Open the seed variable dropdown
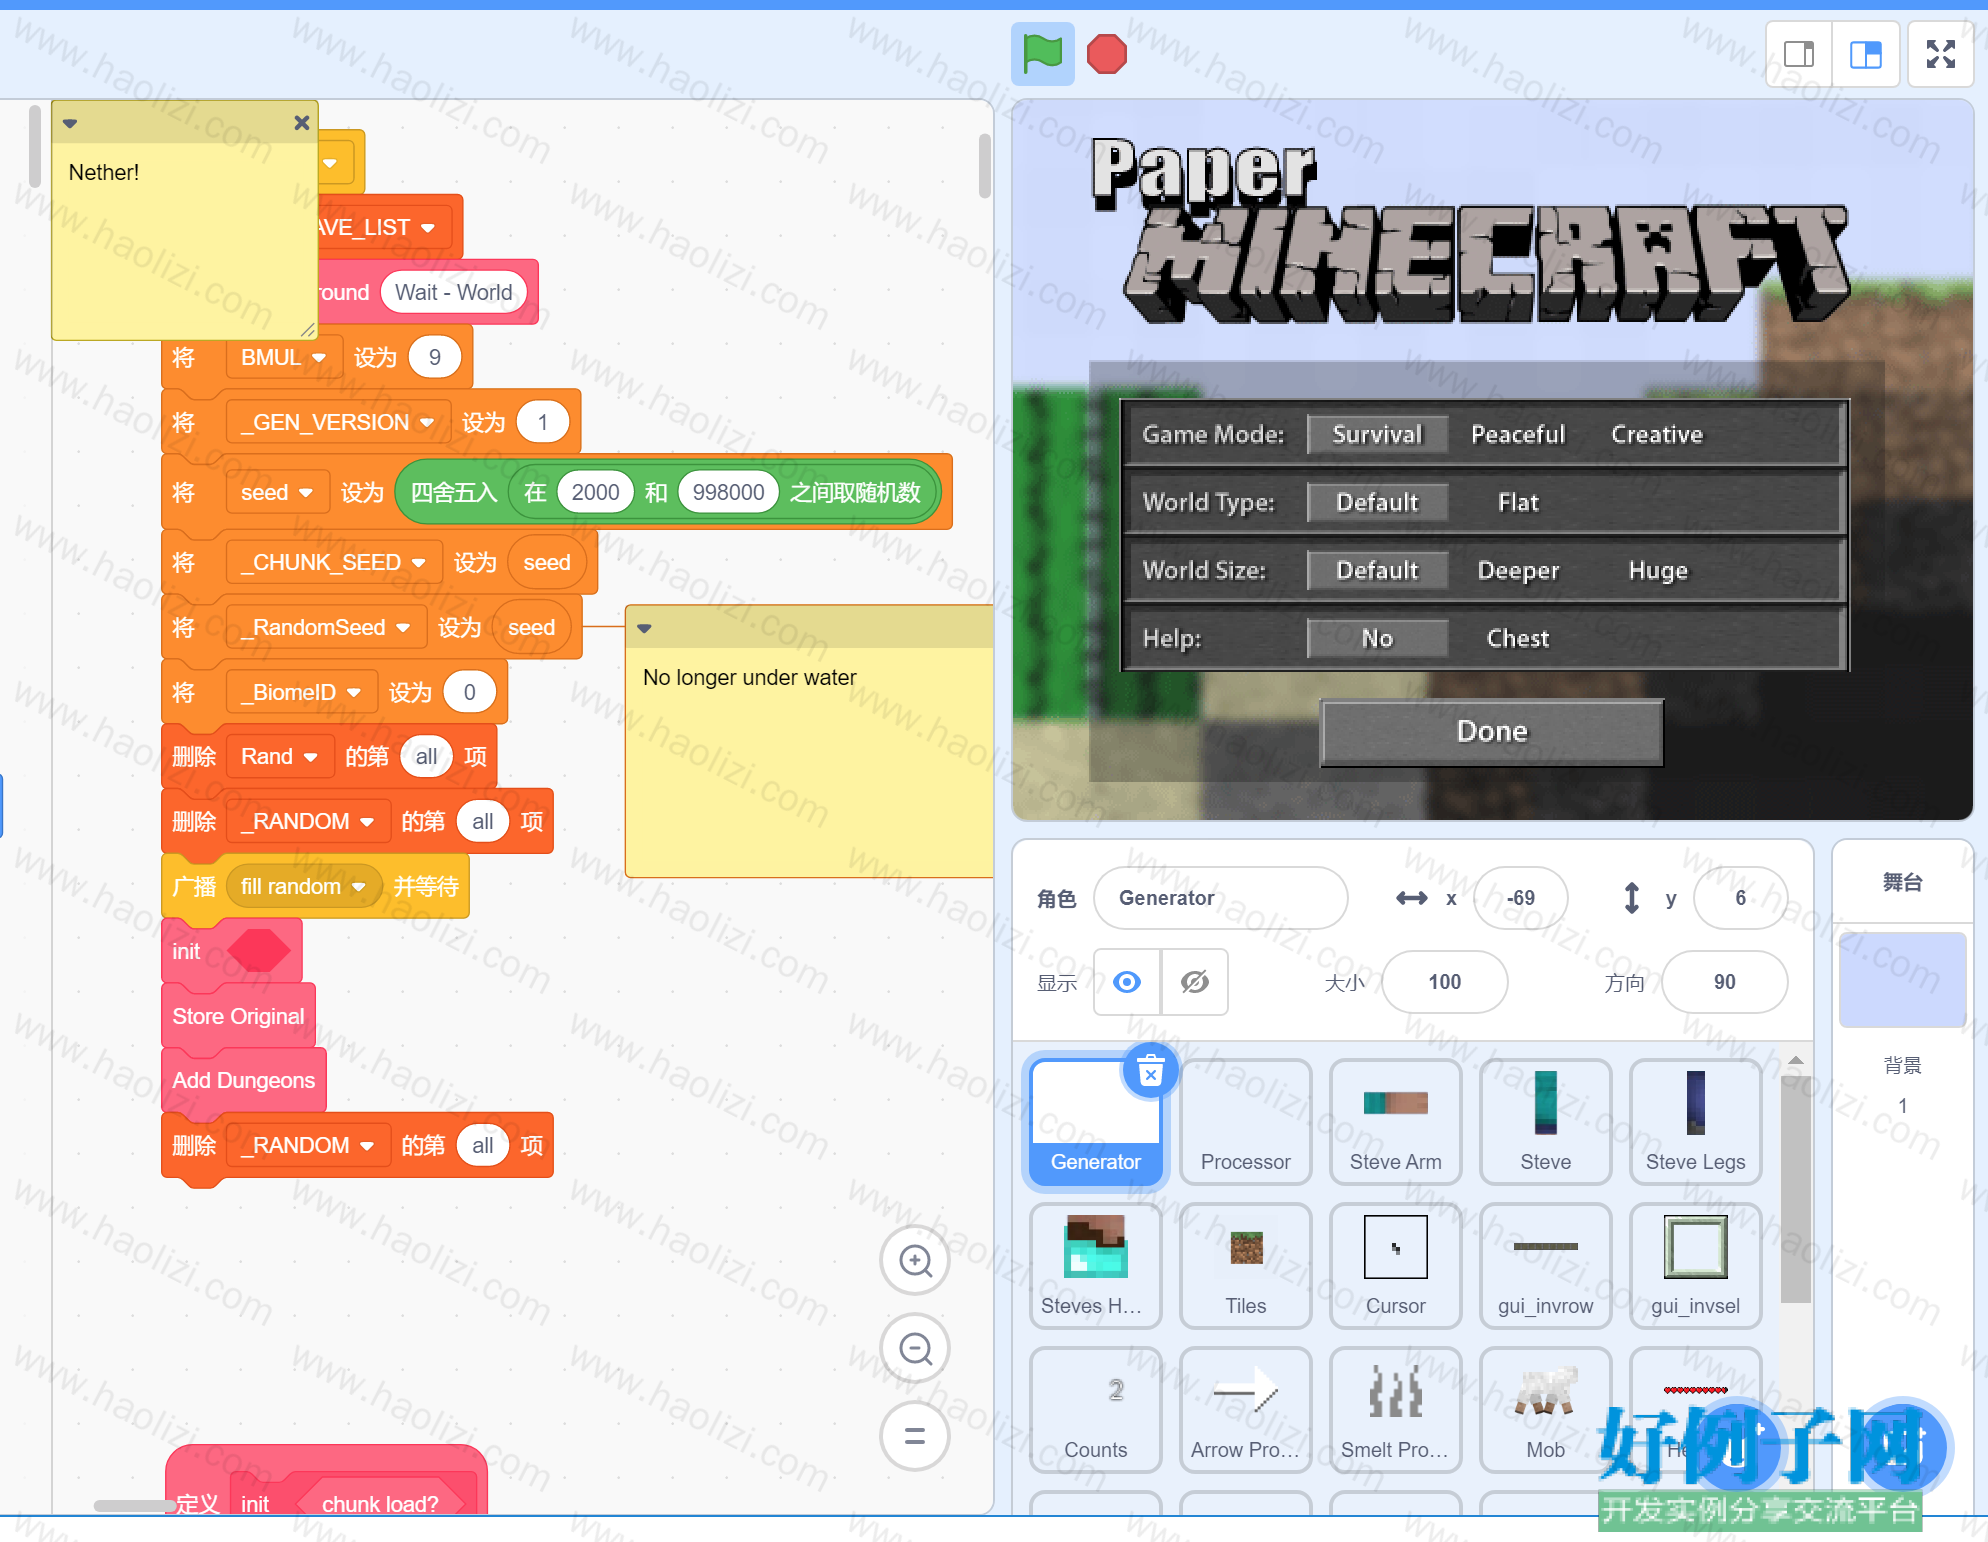The image size is (1988, 1542). click(276, 492)
